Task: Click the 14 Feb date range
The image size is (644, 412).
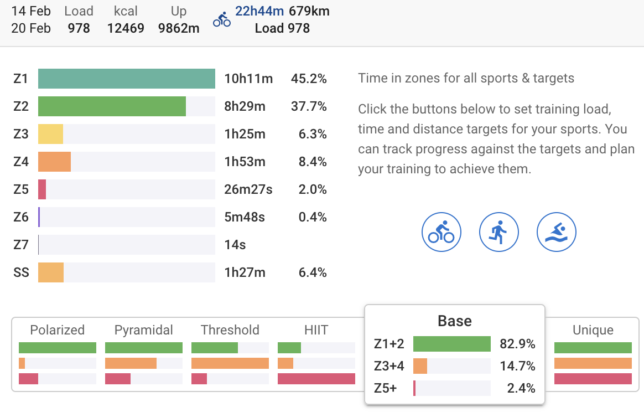Action: (x=31, y=11)
